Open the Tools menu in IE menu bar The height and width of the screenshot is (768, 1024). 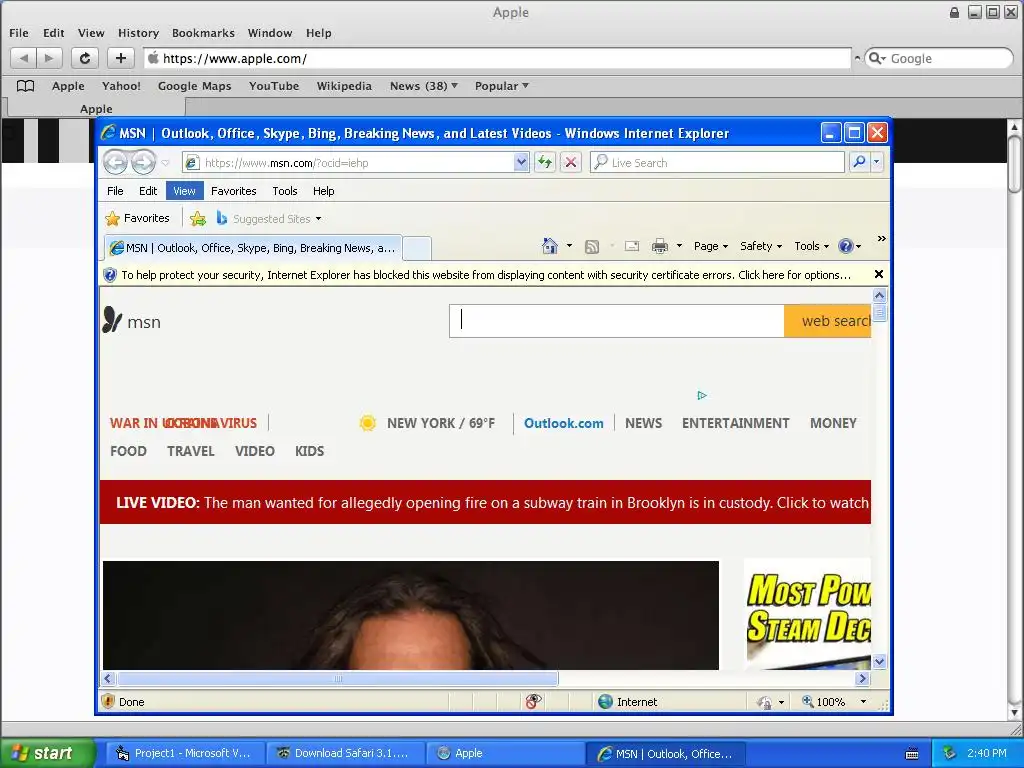pos(285,191)
